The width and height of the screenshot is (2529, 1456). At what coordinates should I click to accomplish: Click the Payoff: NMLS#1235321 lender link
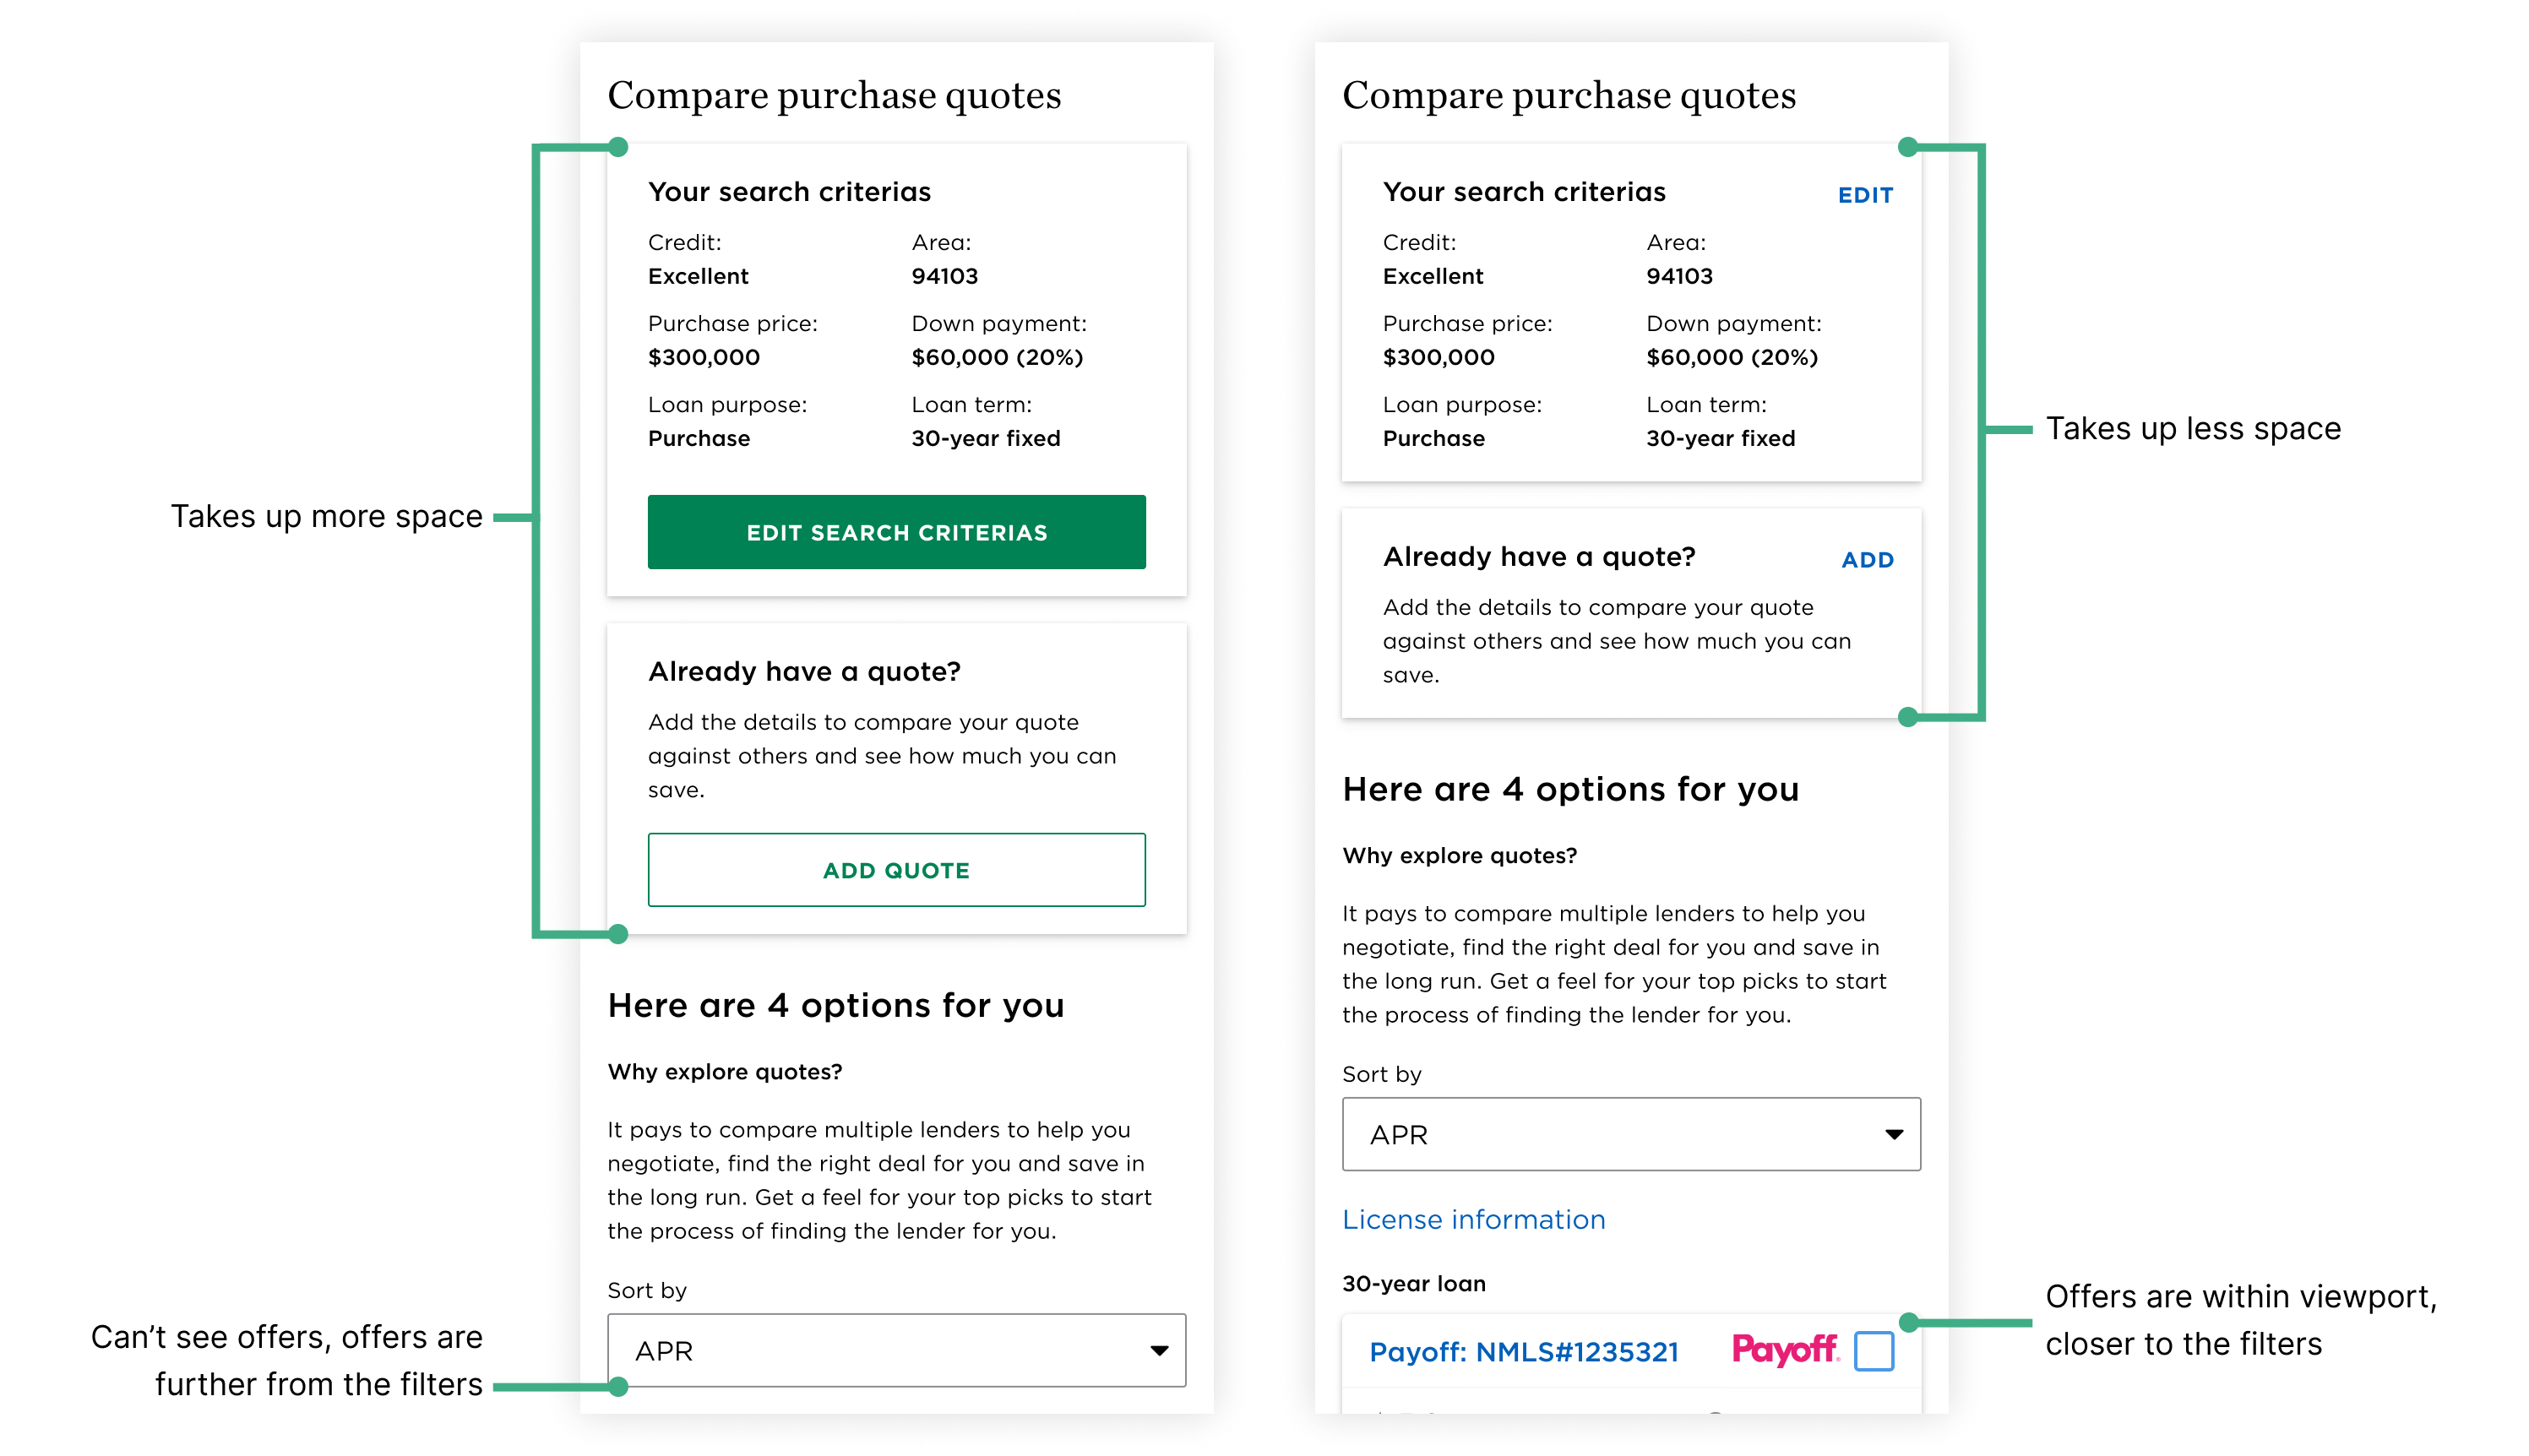[1523, 1352]
